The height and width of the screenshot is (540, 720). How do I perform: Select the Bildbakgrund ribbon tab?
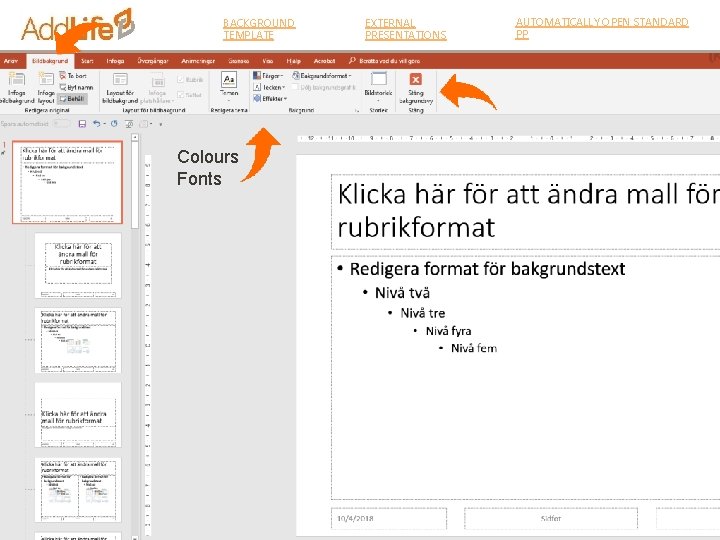coord(50,61)
